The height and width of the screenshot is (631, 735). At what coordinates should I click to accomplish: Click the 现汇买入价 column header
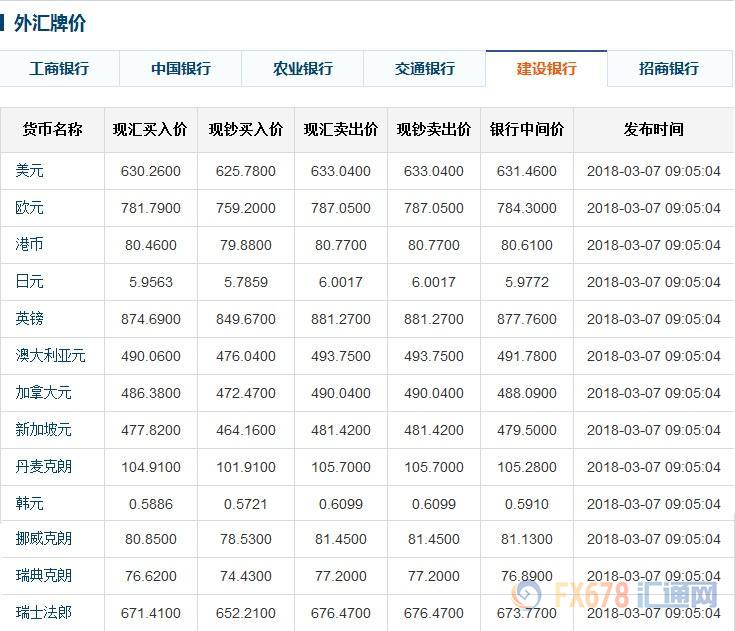click(150, 129)
